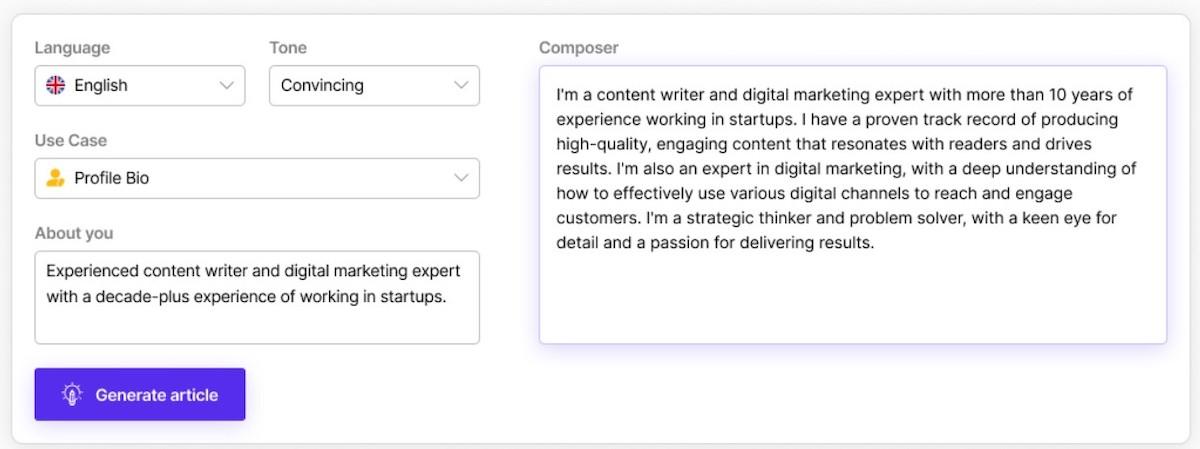The height and width of the screenshot is (449, 1200).
Task: Open the English language dropdown
Action: tap(140, 86)
